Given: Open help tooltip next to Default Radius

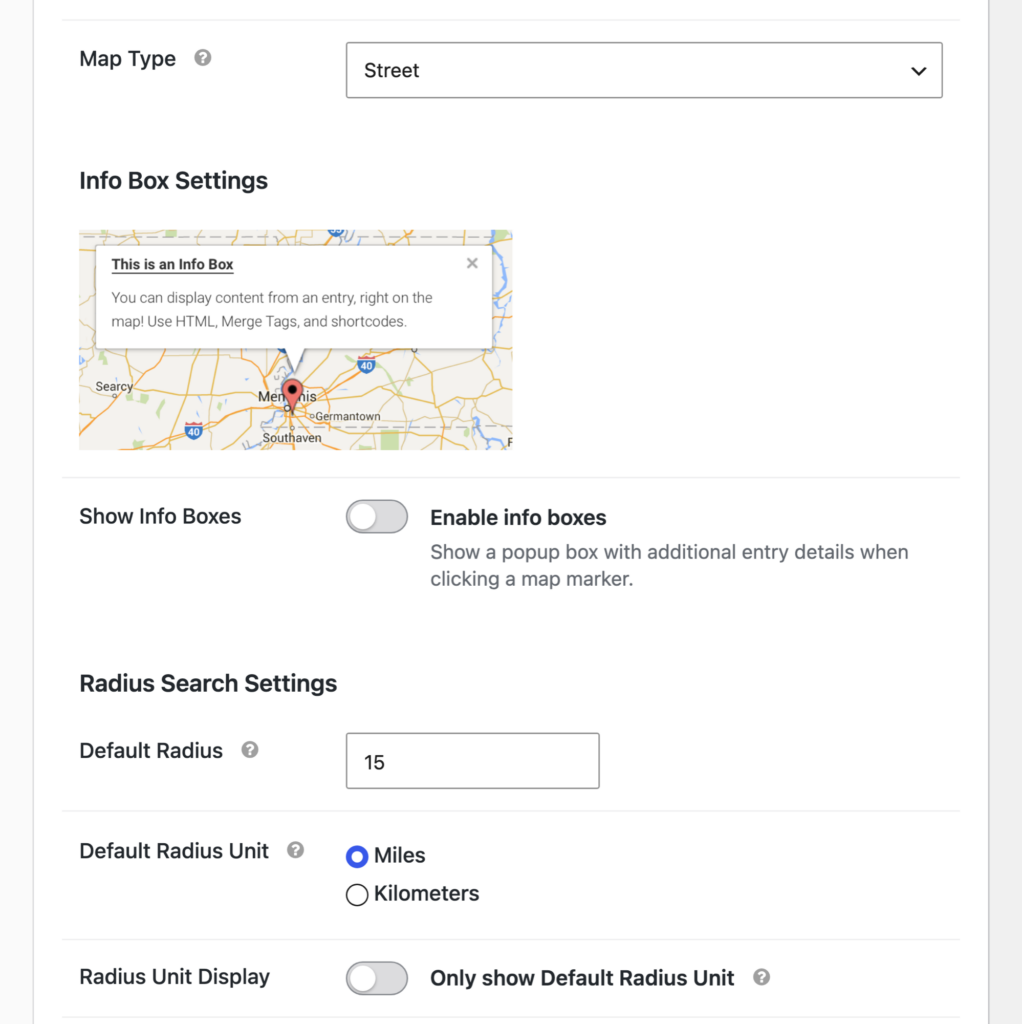Looking at the screenshot, I should pyautogui.click(x=250, y=750).
